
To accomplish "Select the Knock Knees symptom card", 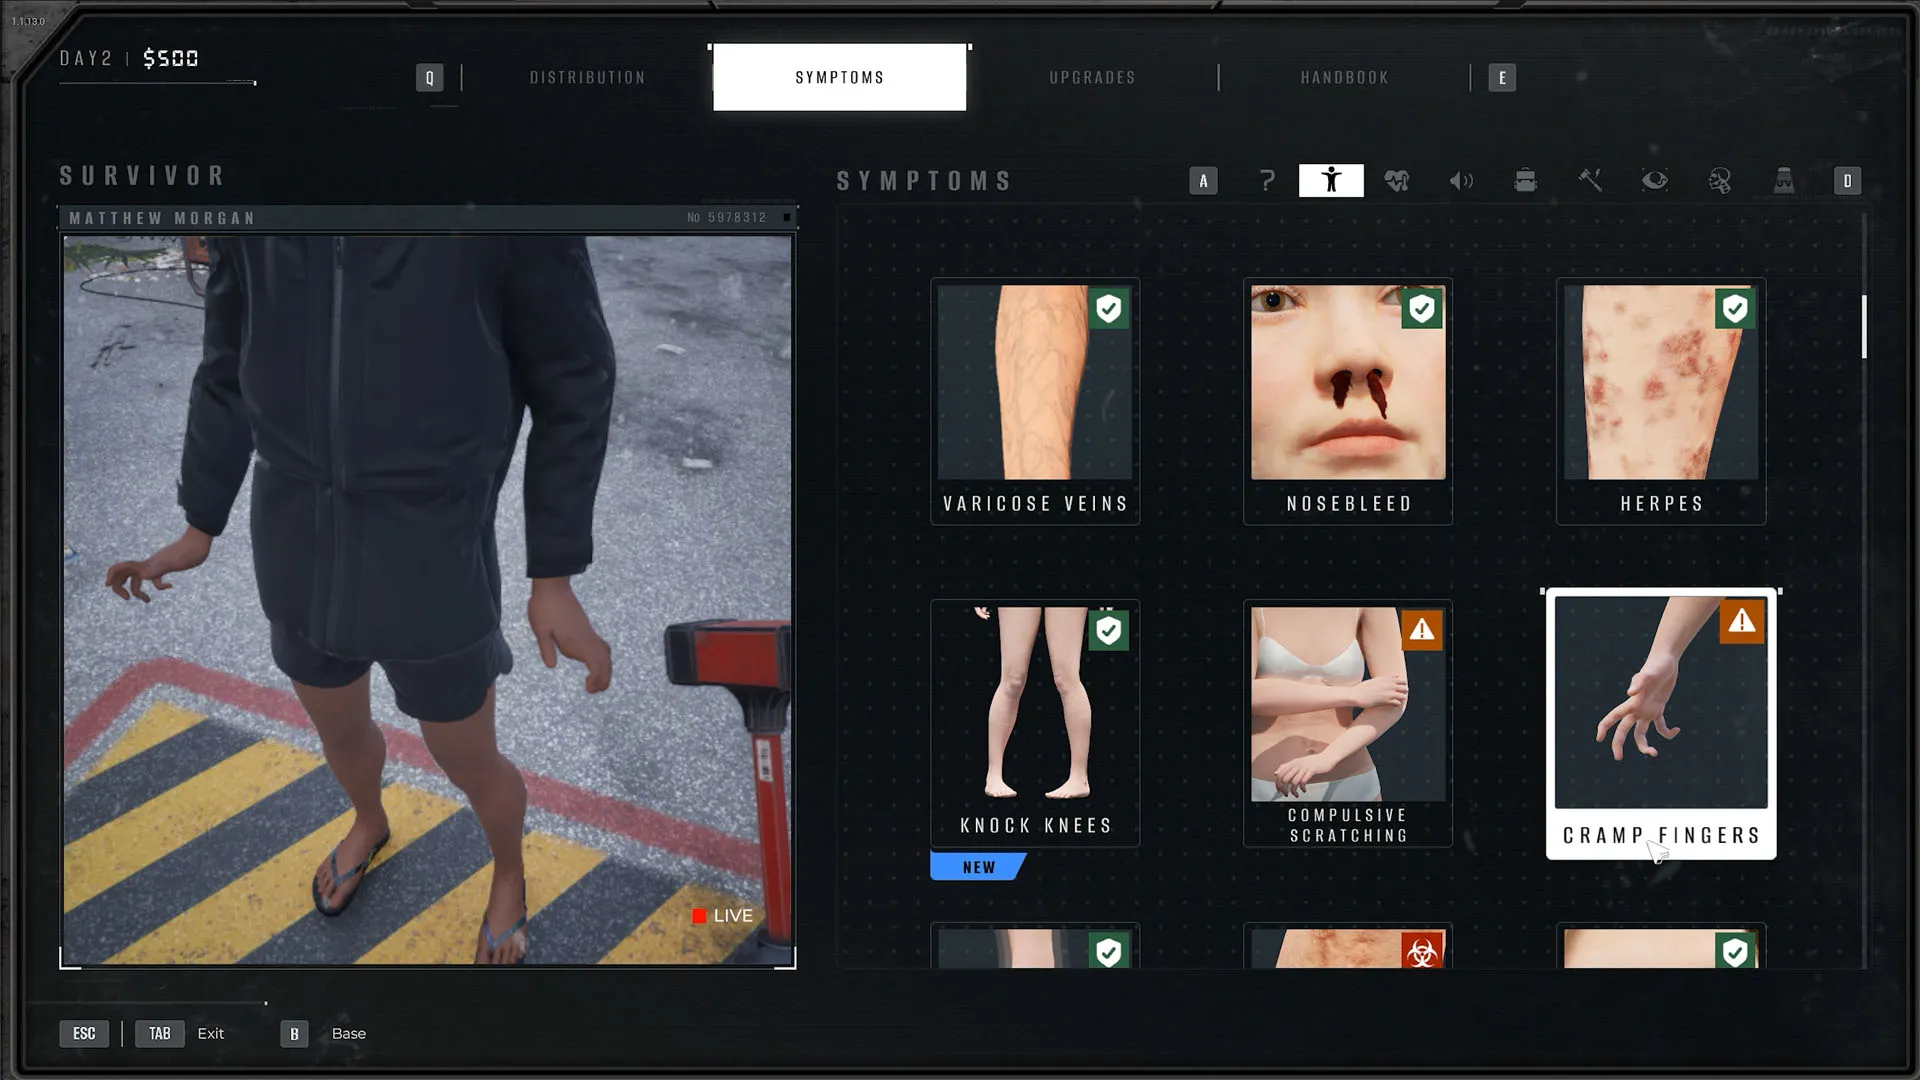I will pos(1035,723).
